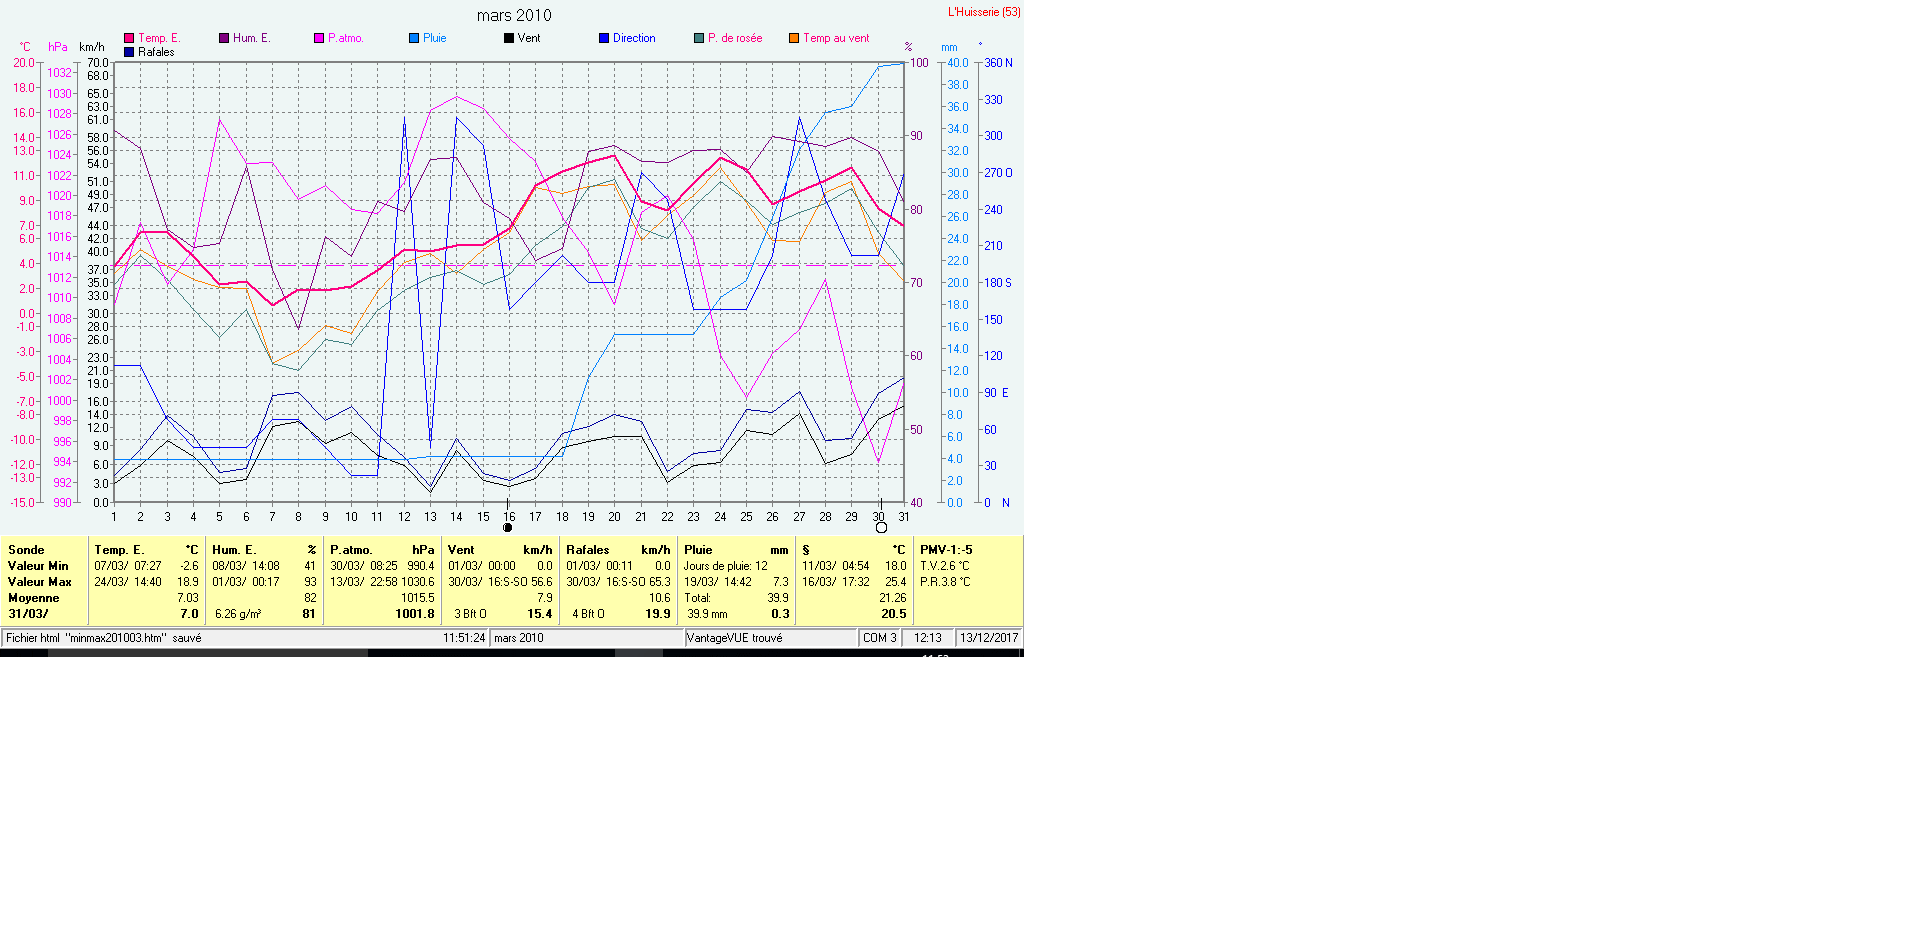Click the '90 E' direction axis label
The height and width of the screenshot is (933, 1920).
[x=997, y=393]
